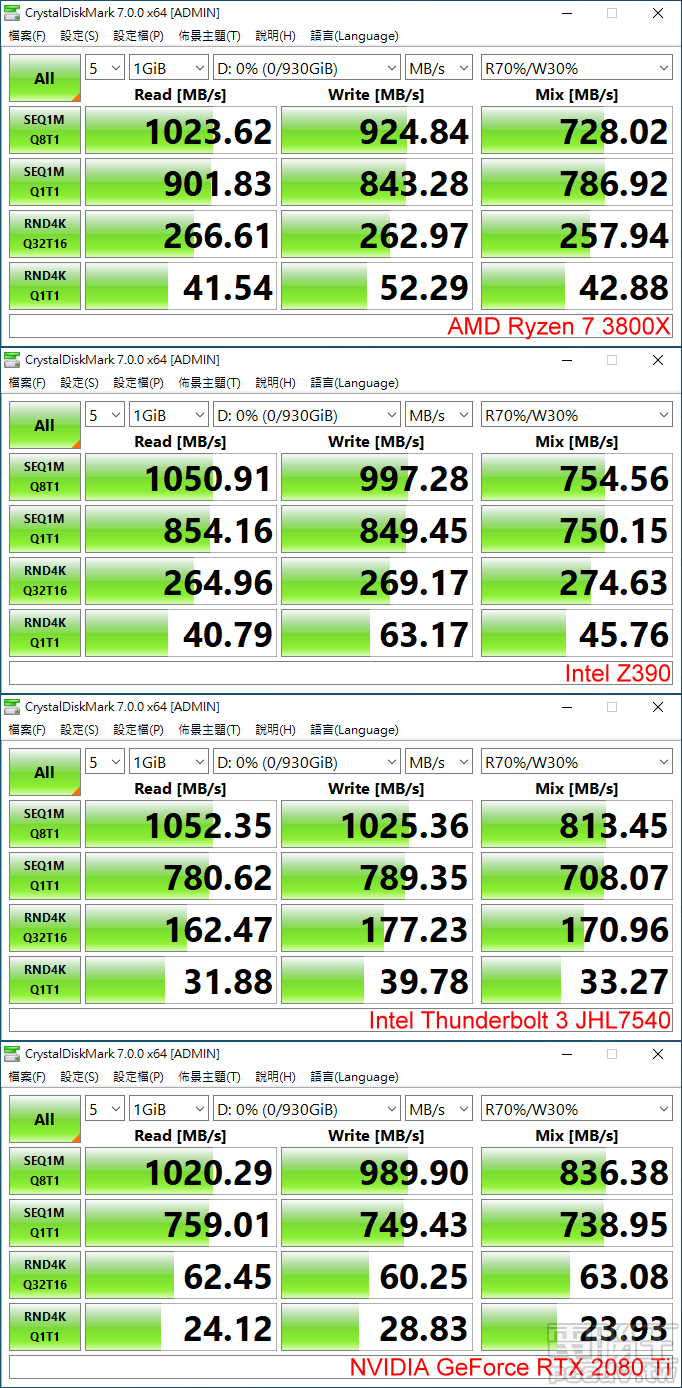Click the AMD Ryzen 7 3800X comment field
682x1388 pixels.
(x=341, y=326)
